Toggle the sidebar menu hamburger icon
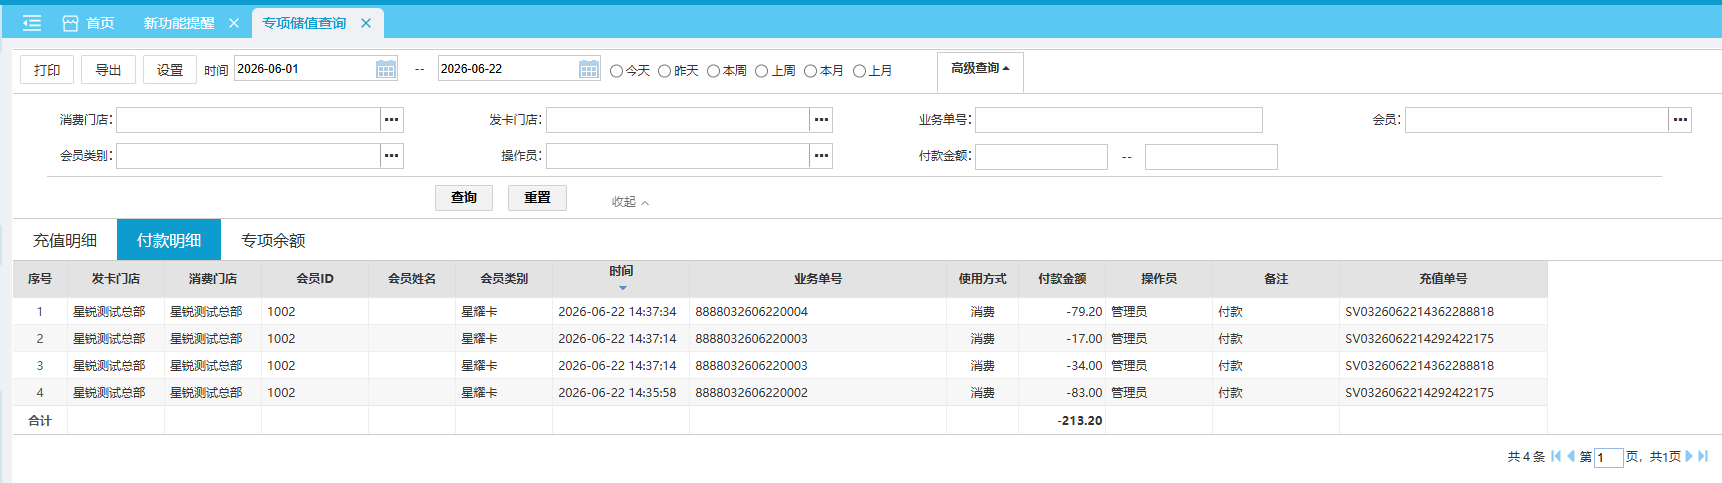 coord(32,22)
